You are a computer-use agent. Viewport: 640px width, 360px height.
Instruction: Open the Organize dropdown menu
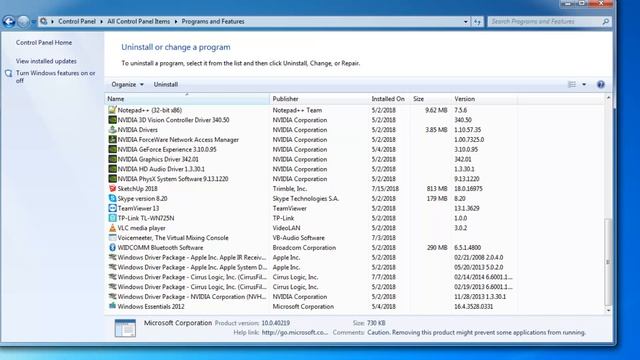point(127,84)
